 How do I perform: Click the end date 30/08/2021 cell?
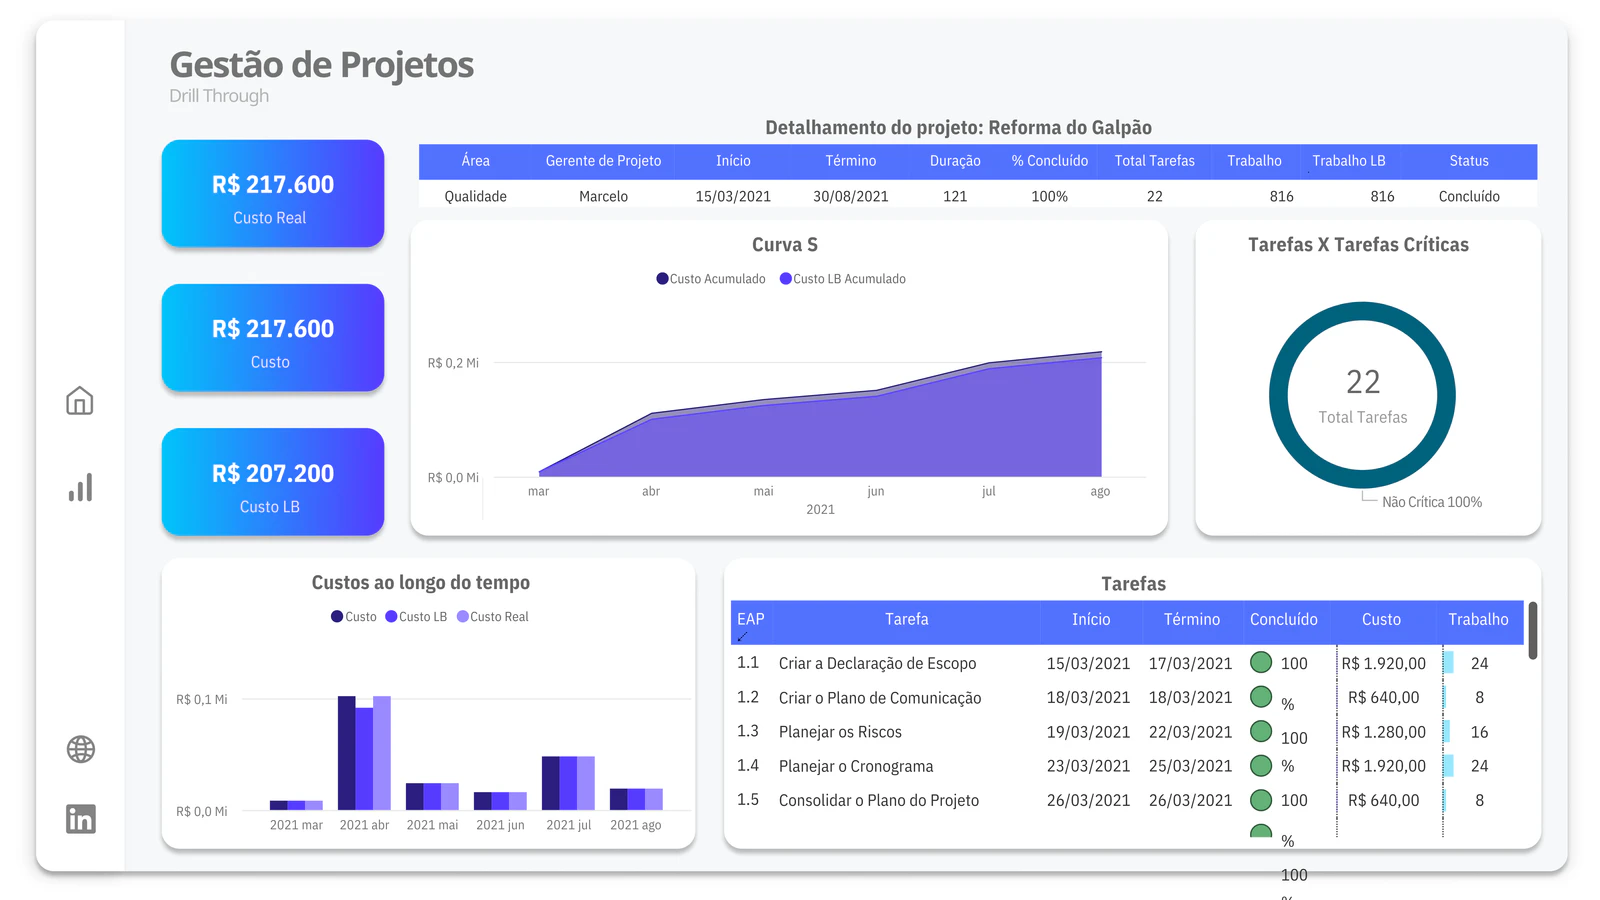[851, 197]
